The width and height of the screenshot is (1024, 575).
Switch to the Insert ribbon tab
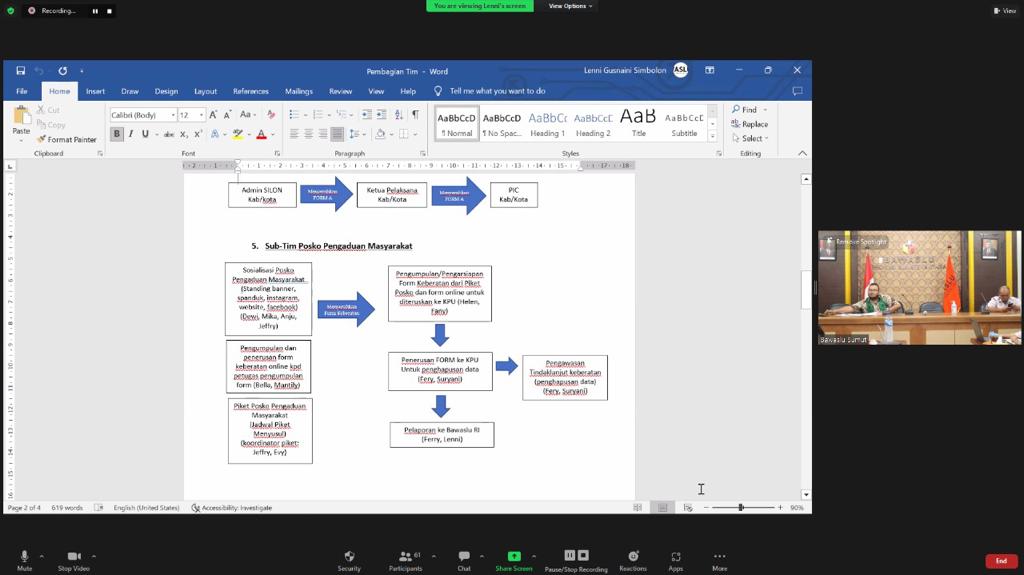pyautogui.click(x=95, y=91)
